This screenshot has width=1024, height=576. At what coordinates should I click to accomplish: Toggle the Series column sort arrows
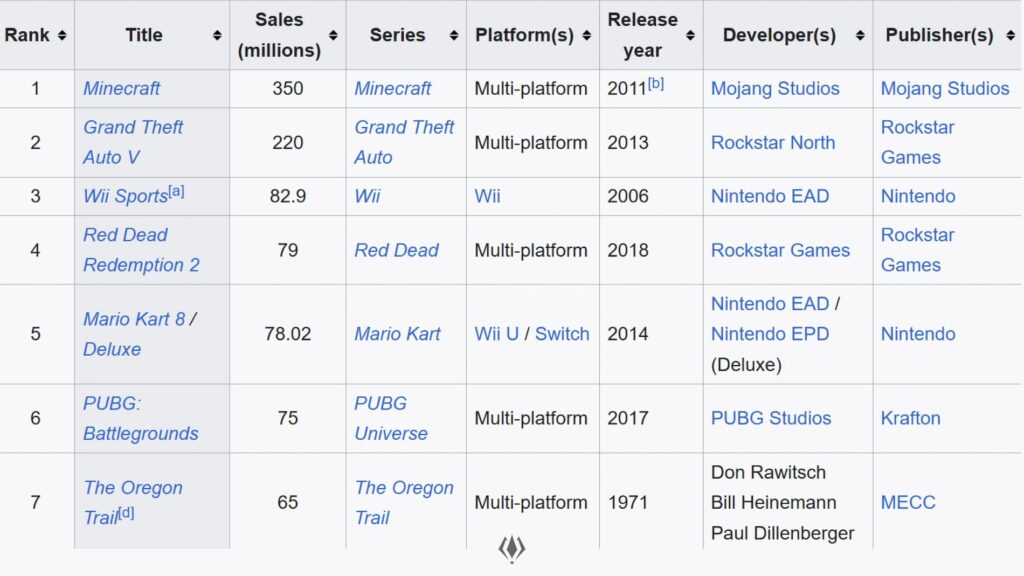(x=453, y=35)
